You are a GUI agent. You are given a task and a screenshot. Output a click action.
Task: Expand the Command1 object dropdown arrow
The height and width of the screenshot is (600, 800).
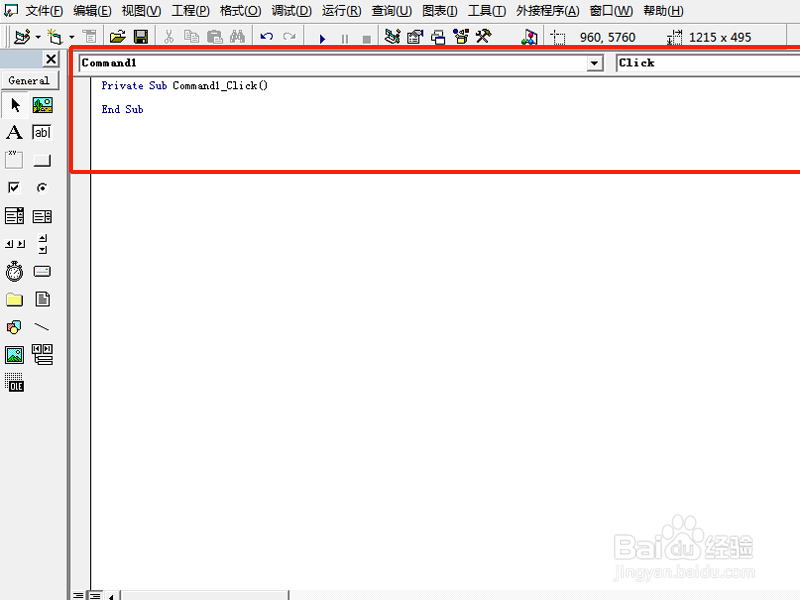click(594, 63)
